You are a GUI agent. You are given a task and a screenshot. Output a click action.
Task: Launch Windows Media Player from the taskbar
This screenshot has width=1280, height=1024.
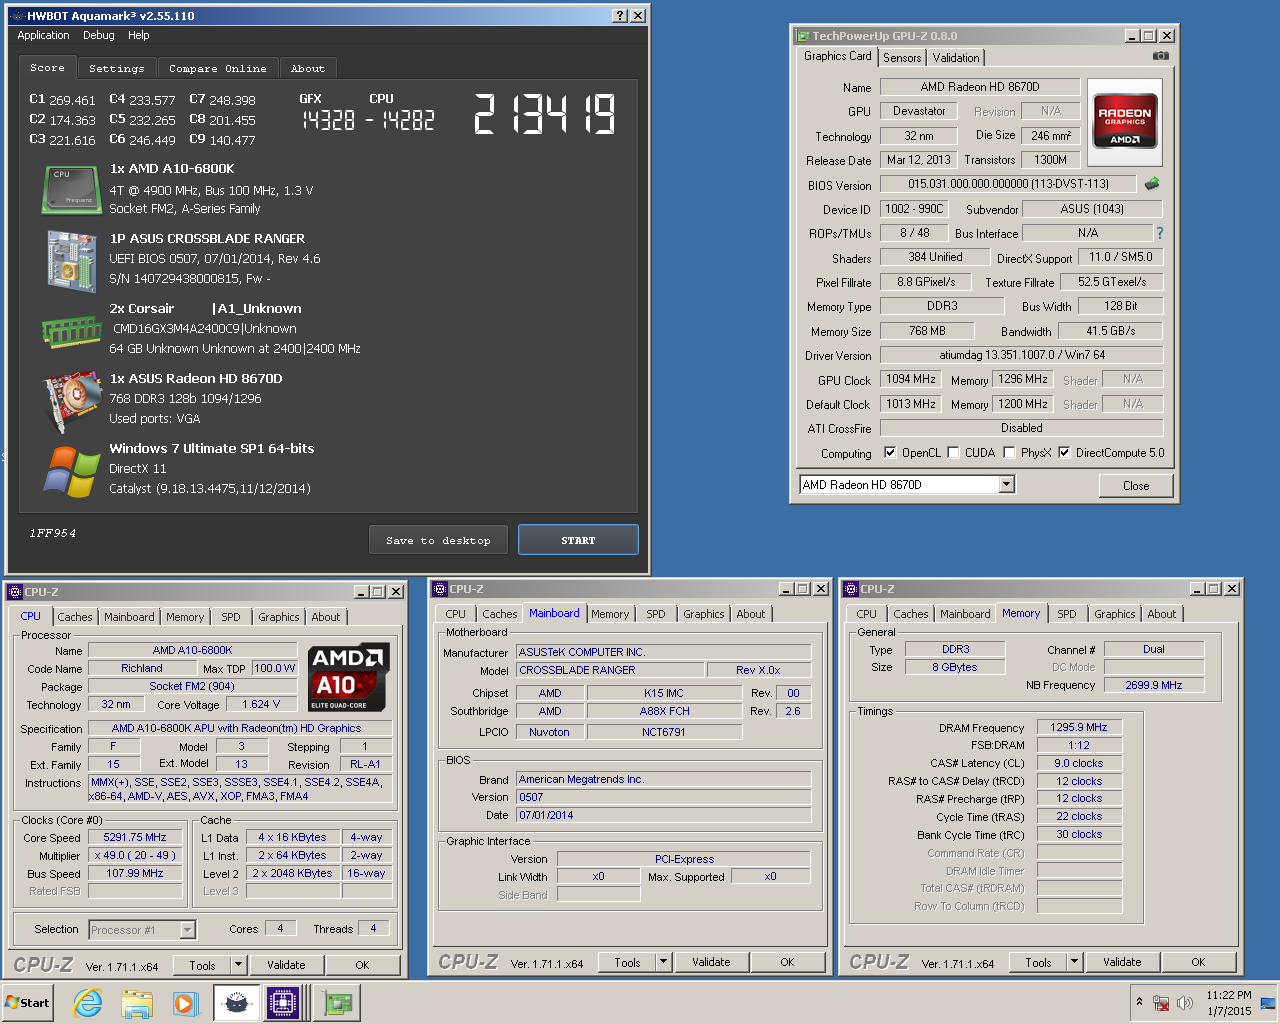click(x=185, y=1003)
